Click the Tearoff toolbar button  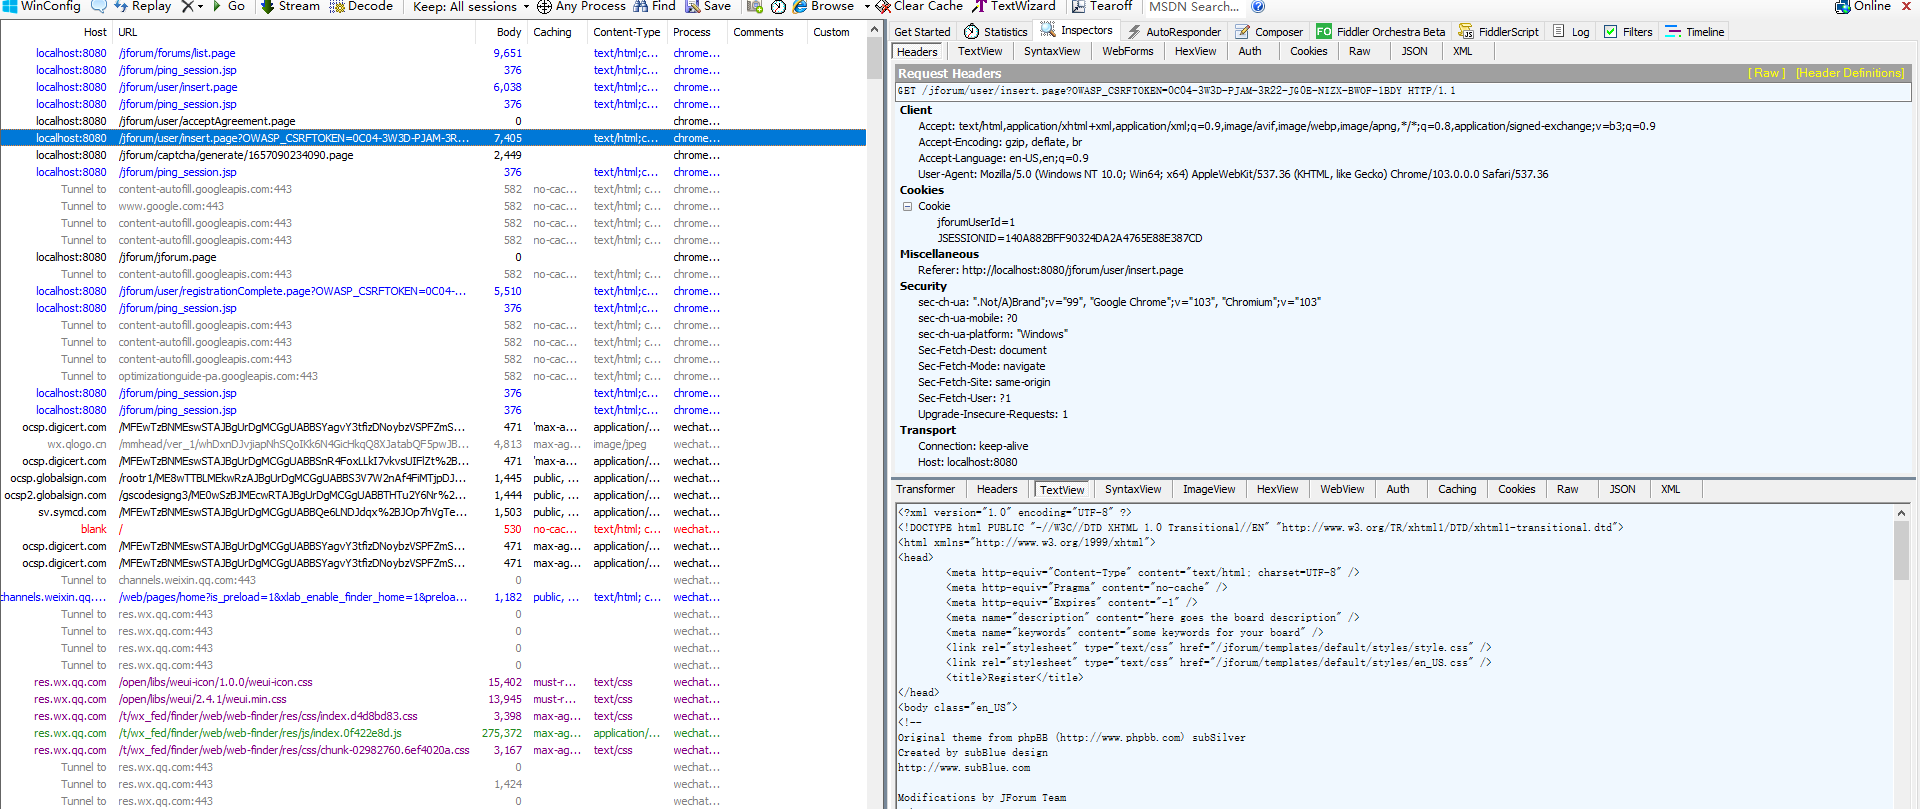tap(1101, 6)
